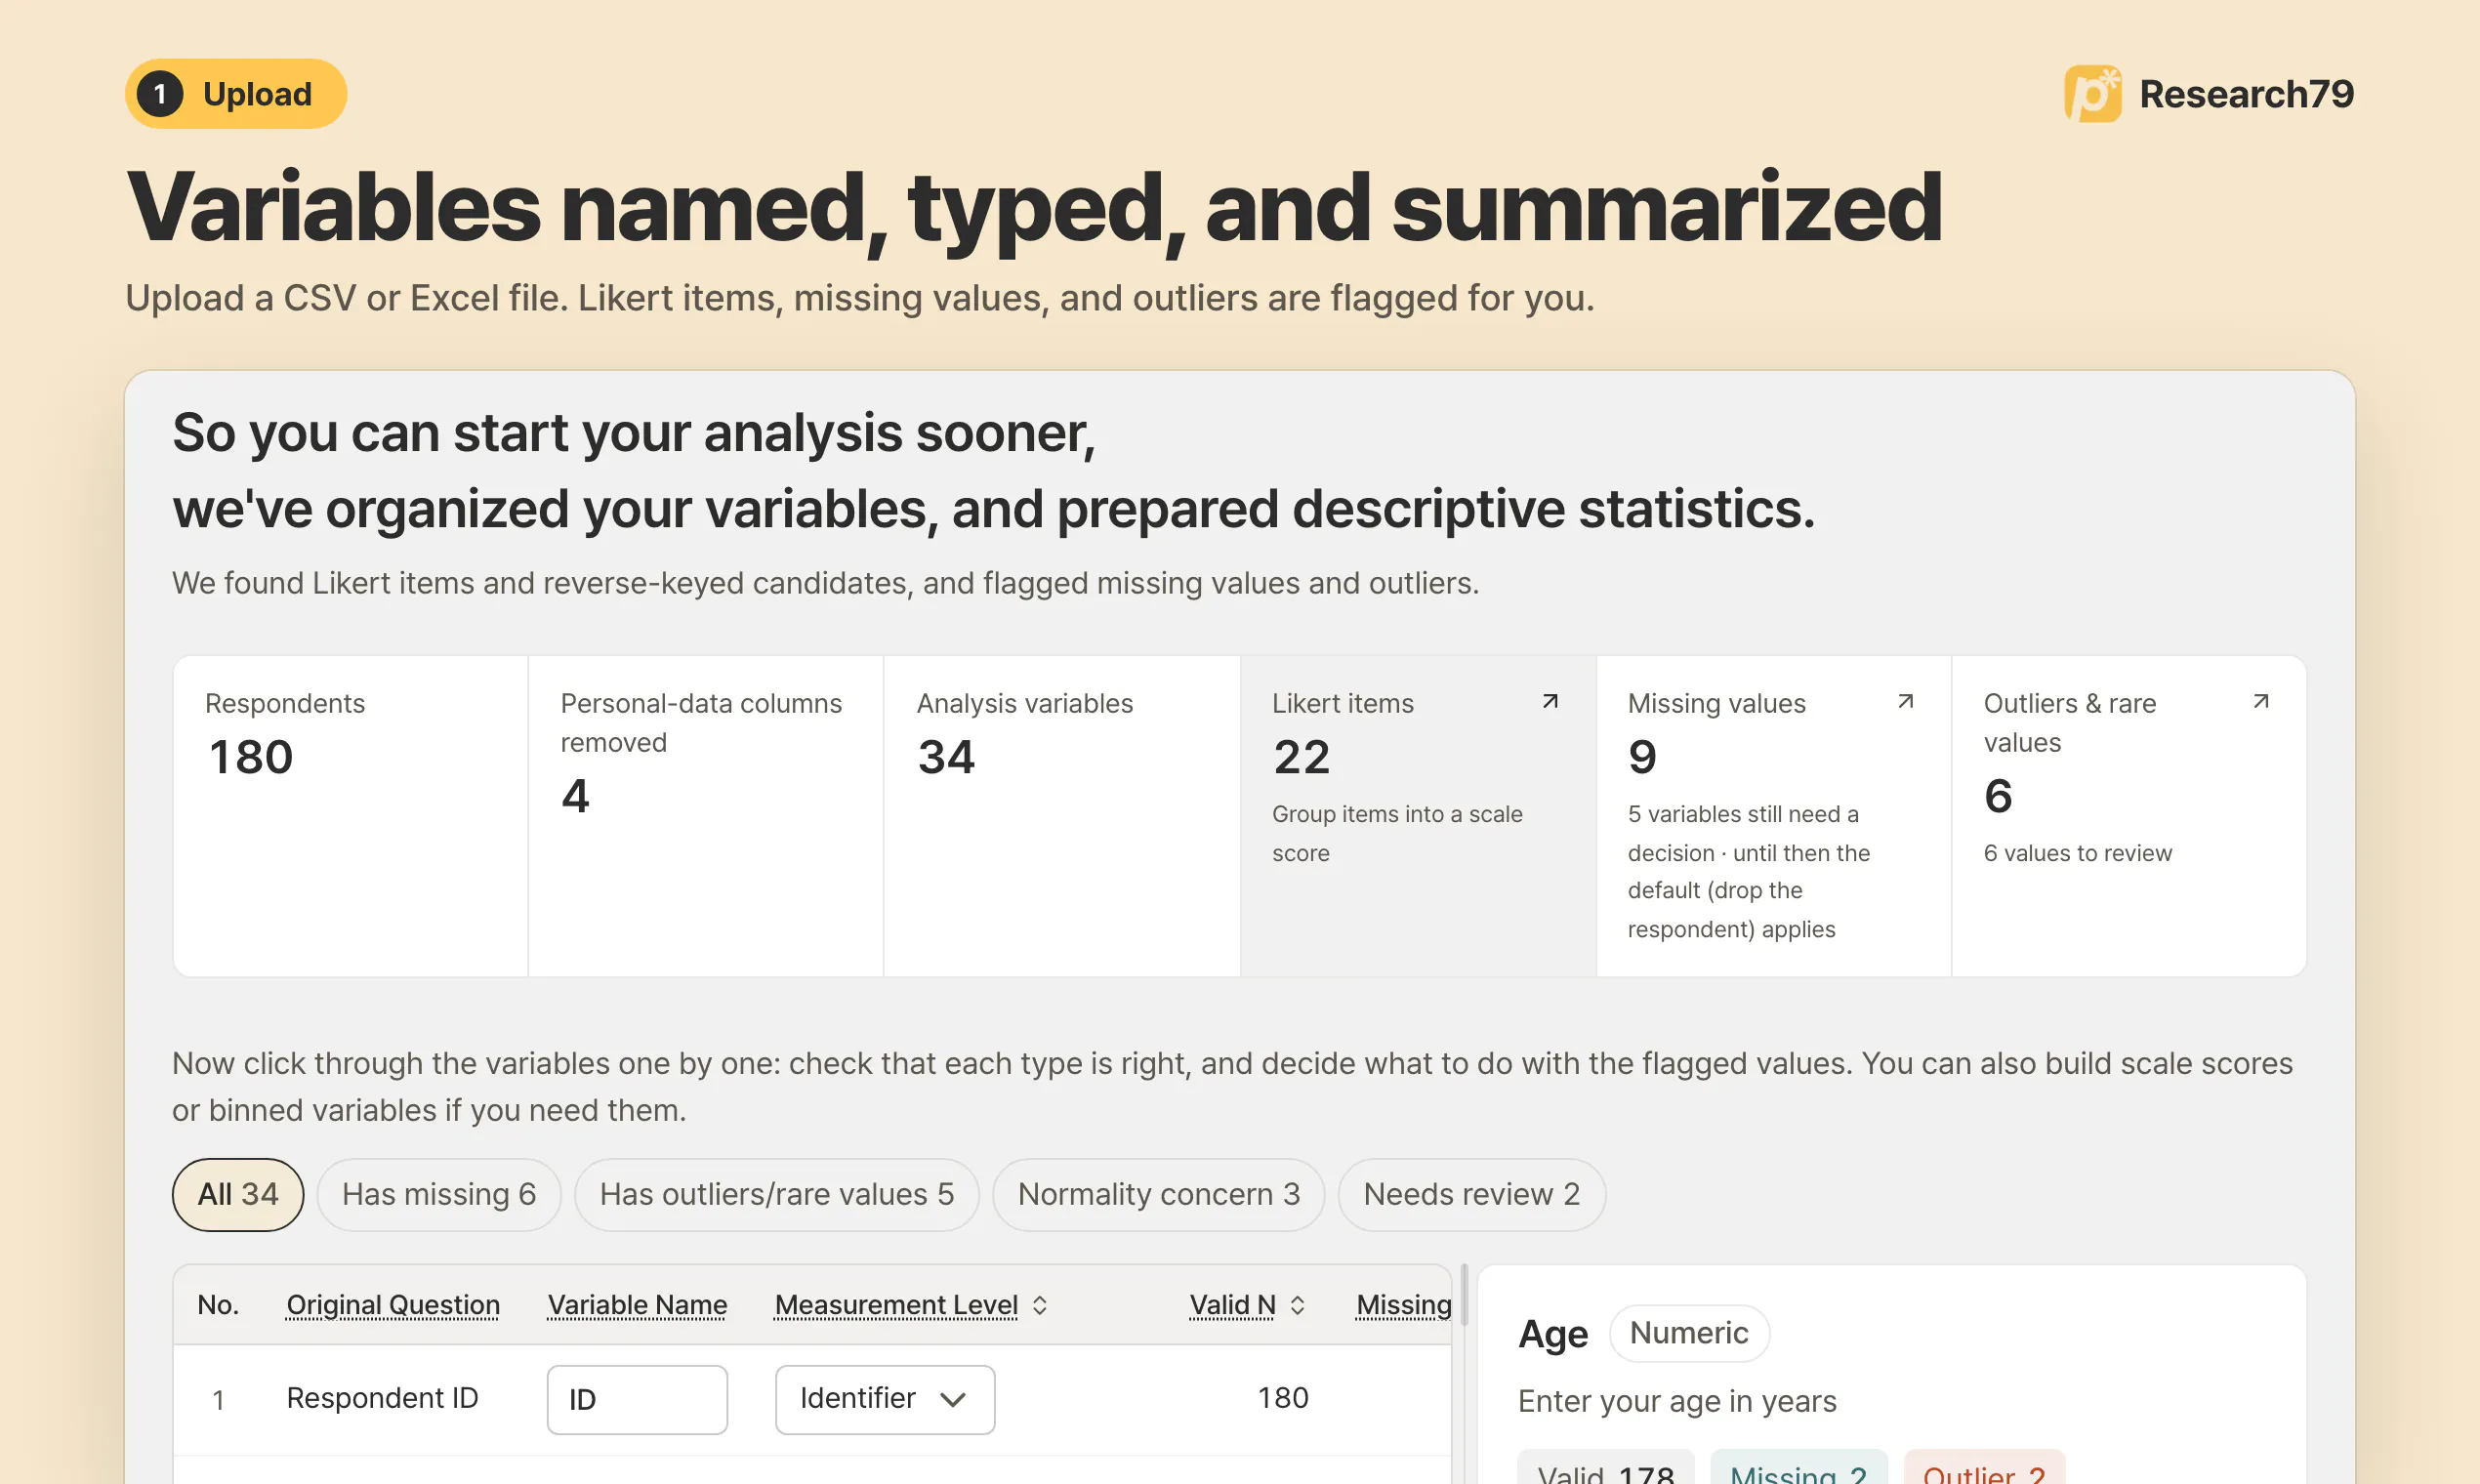Open Outliers & rare values arrow icon
The width and height of the screenshot is (2480, 1484).
coord(2260,702)
